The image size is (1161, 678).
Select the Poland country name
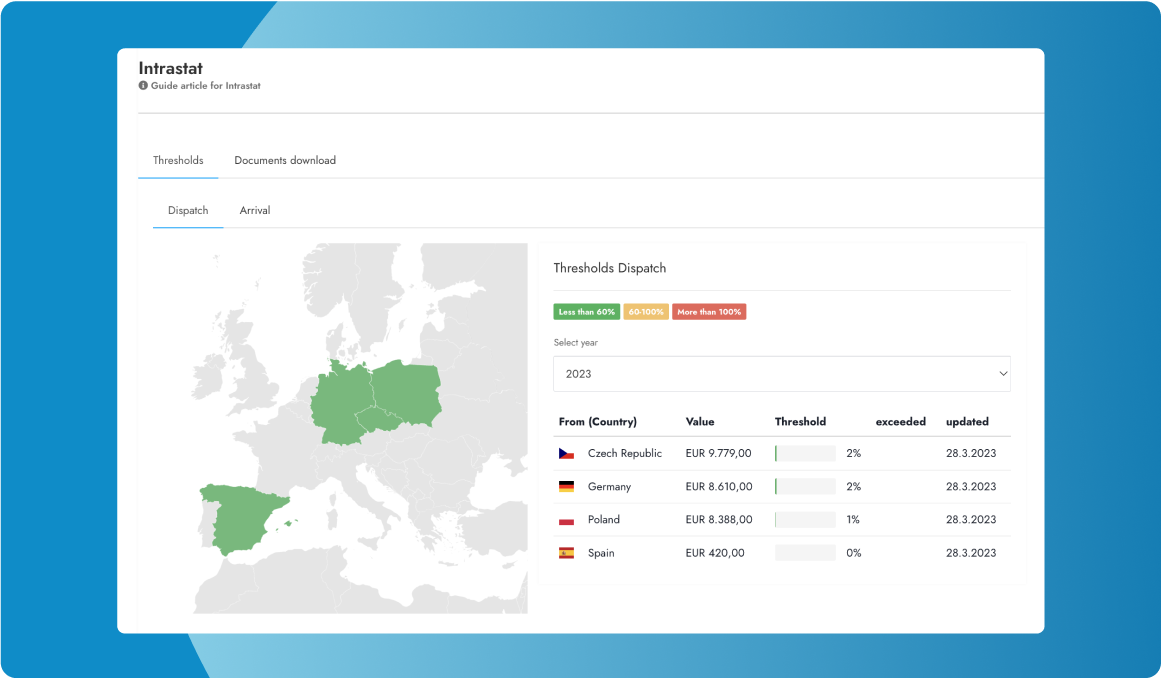pos(603,520)
